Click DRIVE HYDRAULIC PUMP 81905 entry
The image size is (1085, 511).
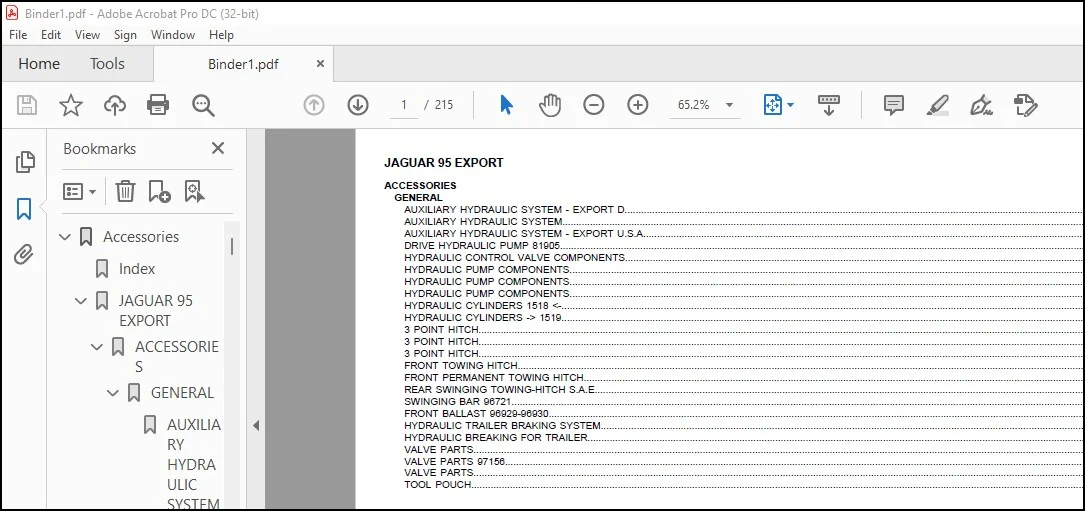point(482,245)
